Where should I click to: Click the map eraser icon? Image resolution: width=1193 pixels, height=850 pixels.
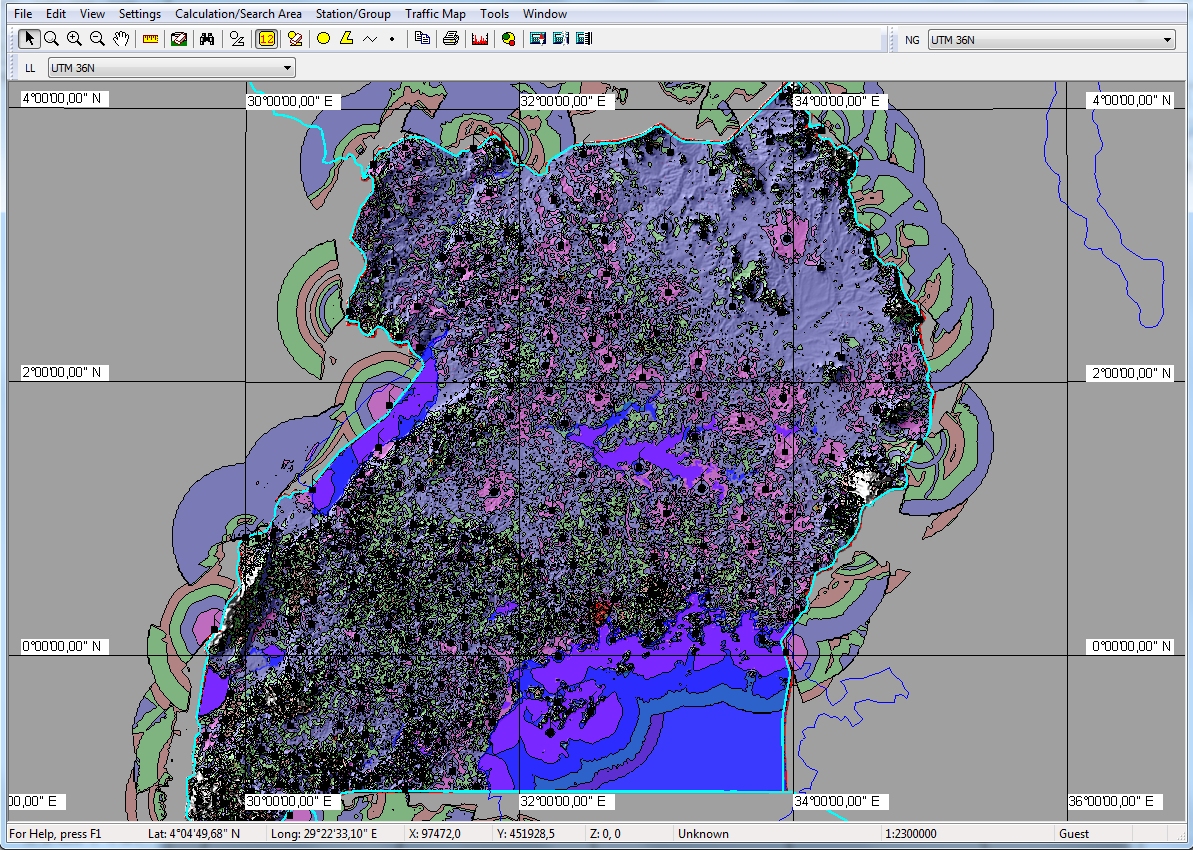coord(179,39)
